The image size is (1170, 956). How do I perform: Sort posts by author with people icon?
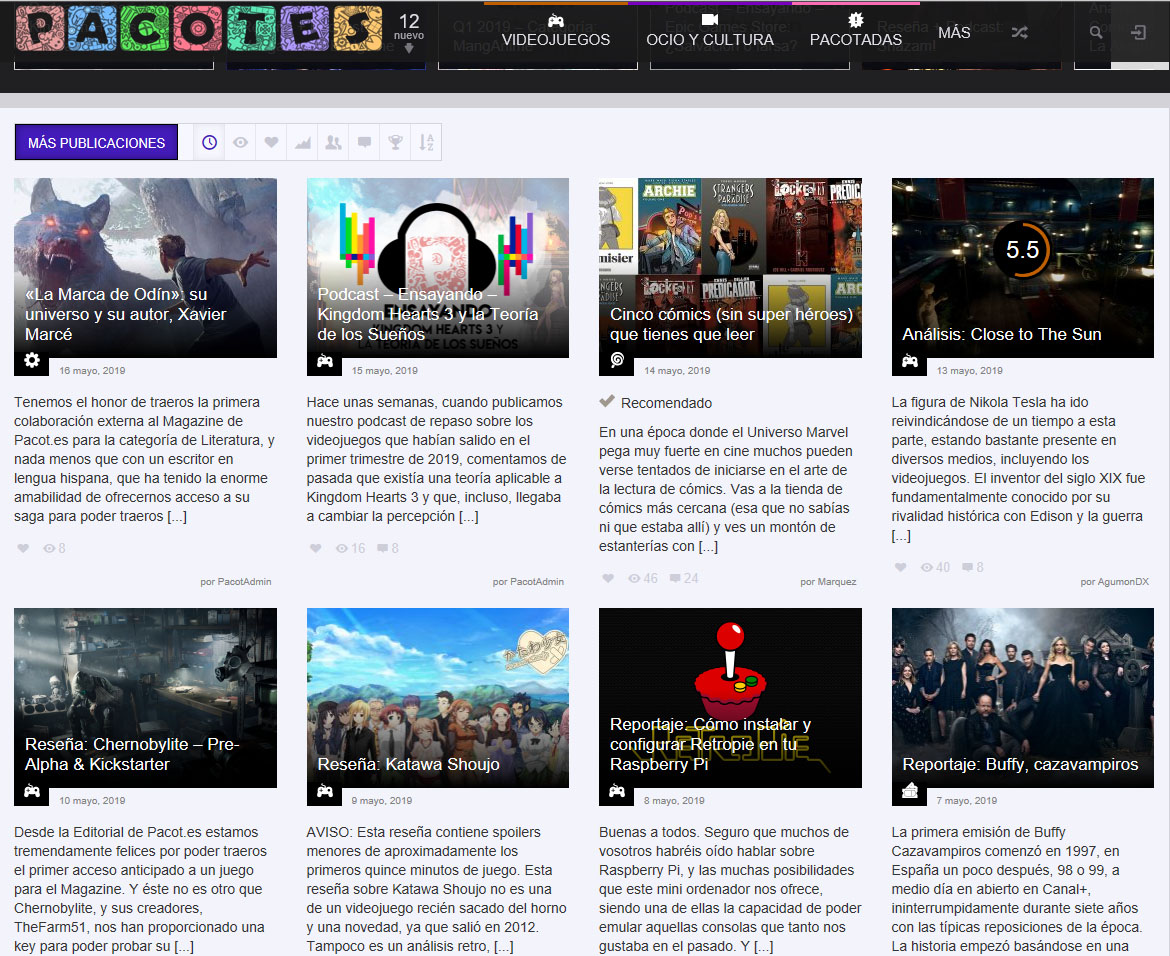[x=333, y=142]
